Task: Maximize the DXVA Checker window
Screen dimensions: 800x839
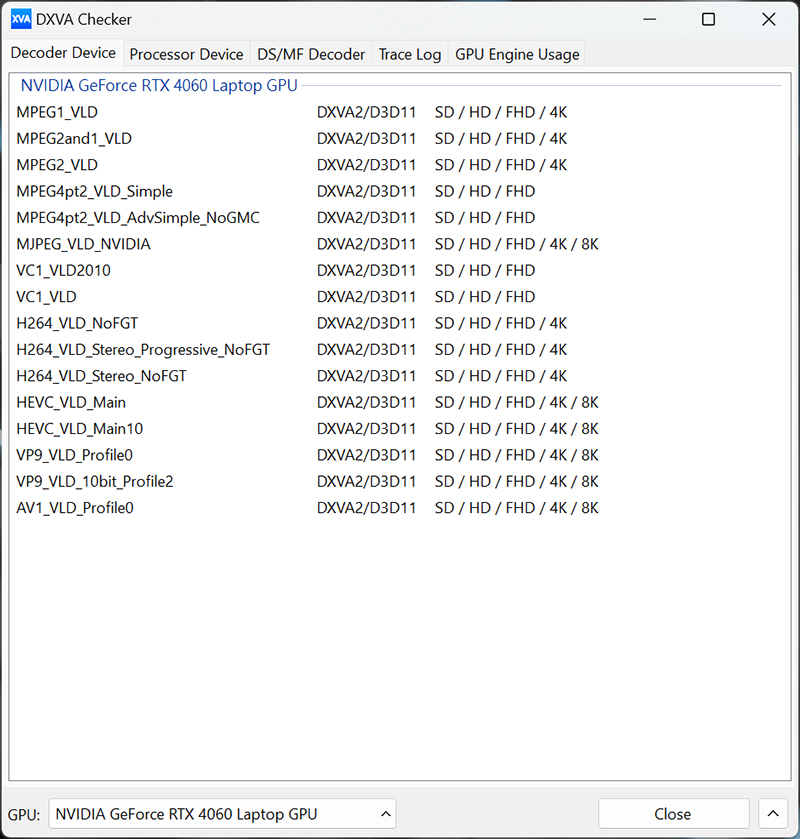Action: click(708, 19)
